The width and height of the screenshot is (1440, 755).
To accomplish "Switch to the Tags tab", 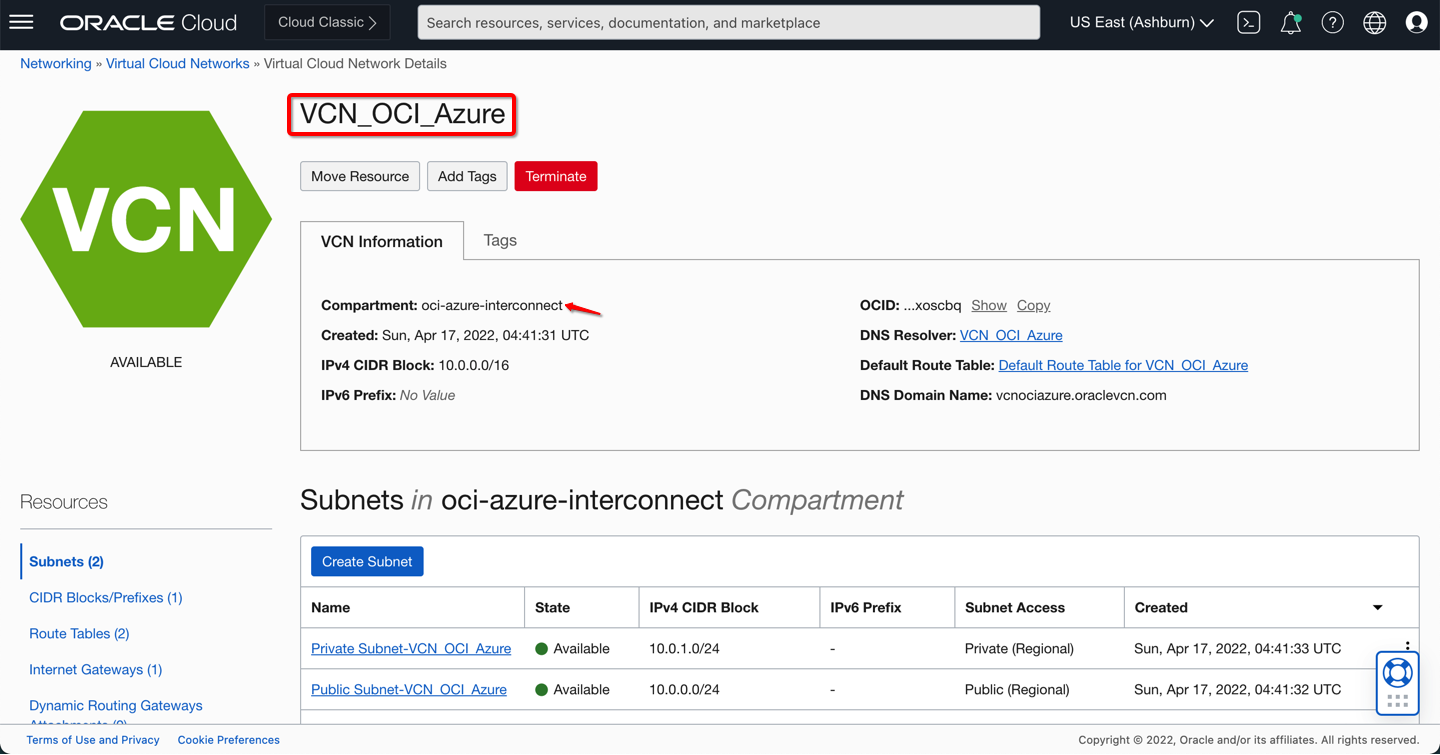I will pyautogui.click(x=500, y=240).
